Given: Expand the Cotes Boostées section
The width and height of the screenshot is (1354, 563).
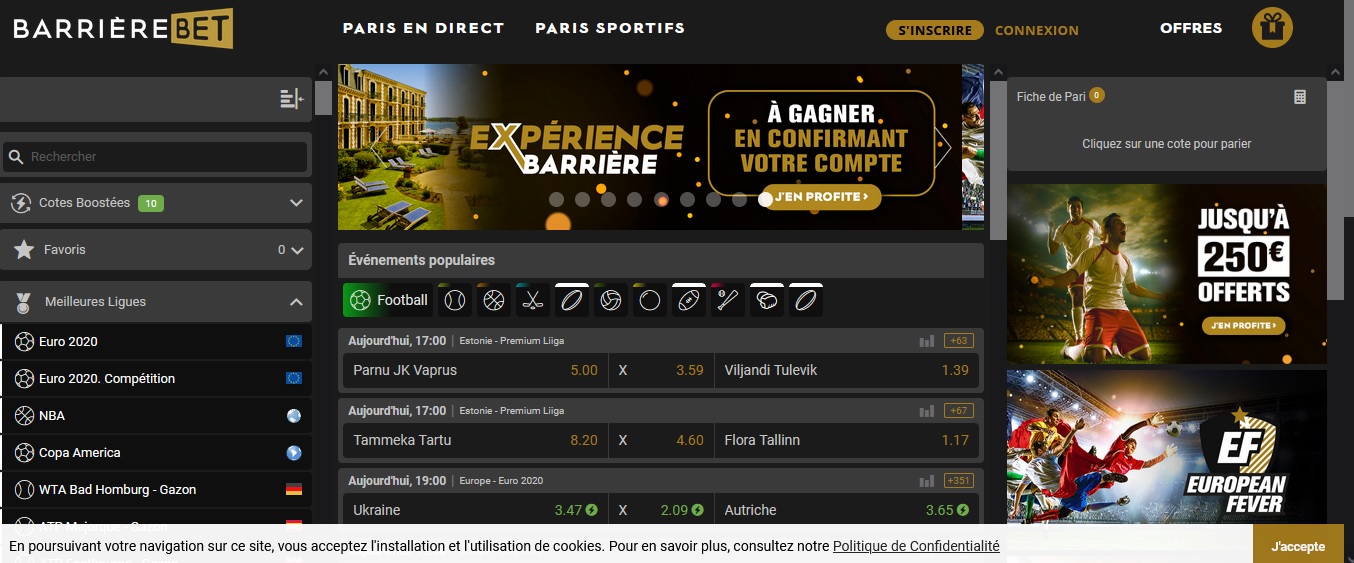Looking at the screenshot, I should click(296, 203).
